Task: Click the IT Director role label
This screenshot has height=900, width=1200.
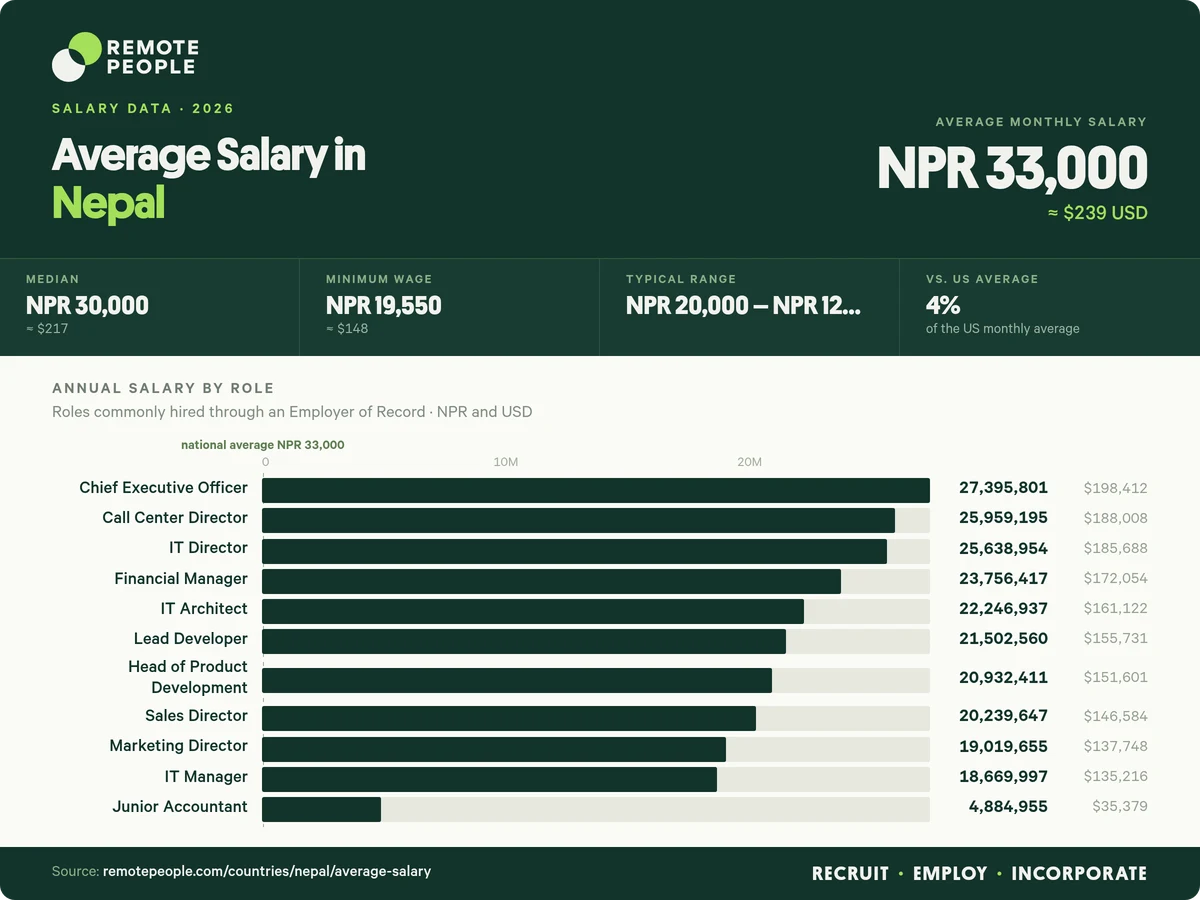Action: point(208,548)
